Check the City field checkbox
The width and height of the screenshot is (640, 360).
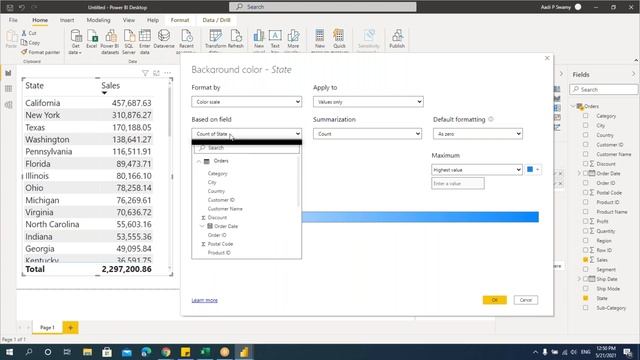point(586,125)
